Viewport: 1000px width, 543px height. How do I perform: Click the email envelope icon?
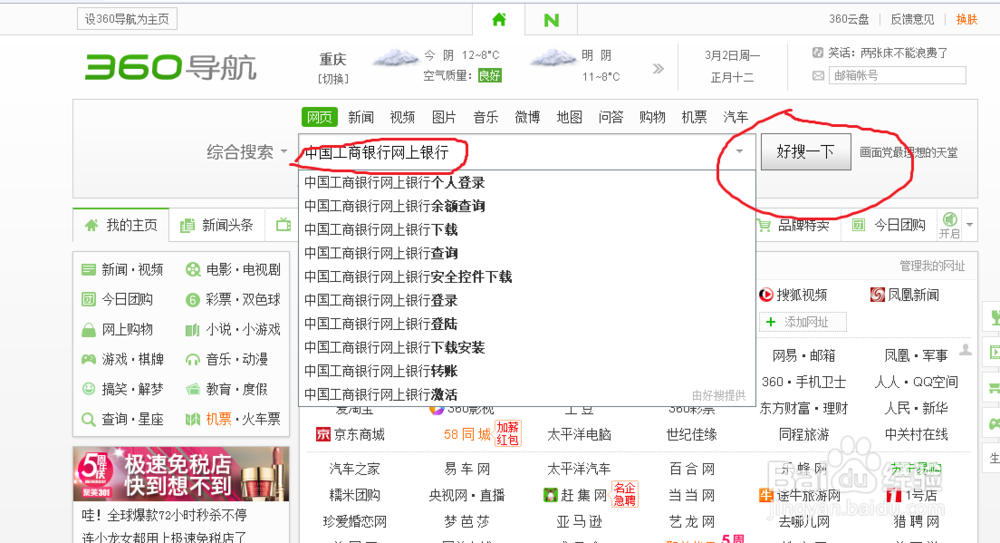(818, 76)
